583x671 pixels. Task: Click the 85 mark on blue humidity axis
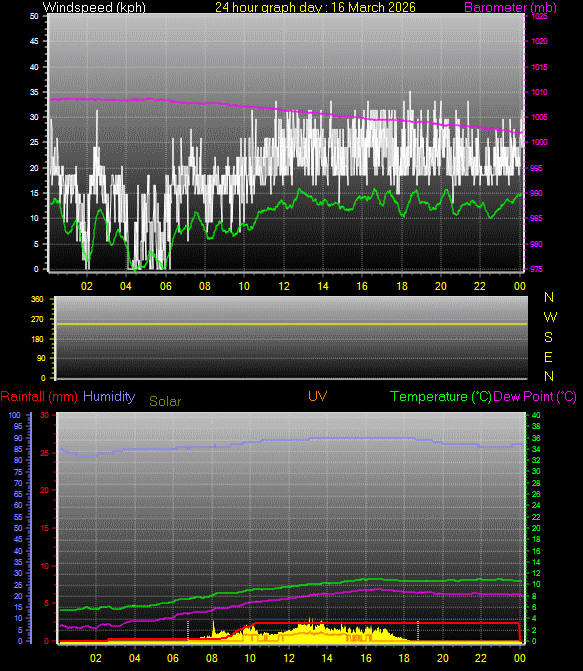point(18,449)
